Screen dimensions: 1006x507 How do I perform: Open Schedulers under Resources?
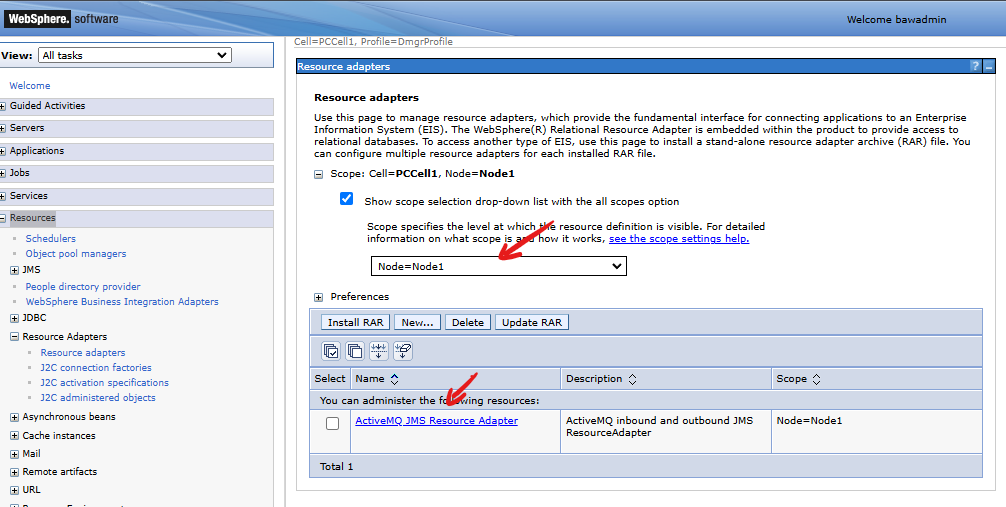pyautogui.click(x=51, y=238)
